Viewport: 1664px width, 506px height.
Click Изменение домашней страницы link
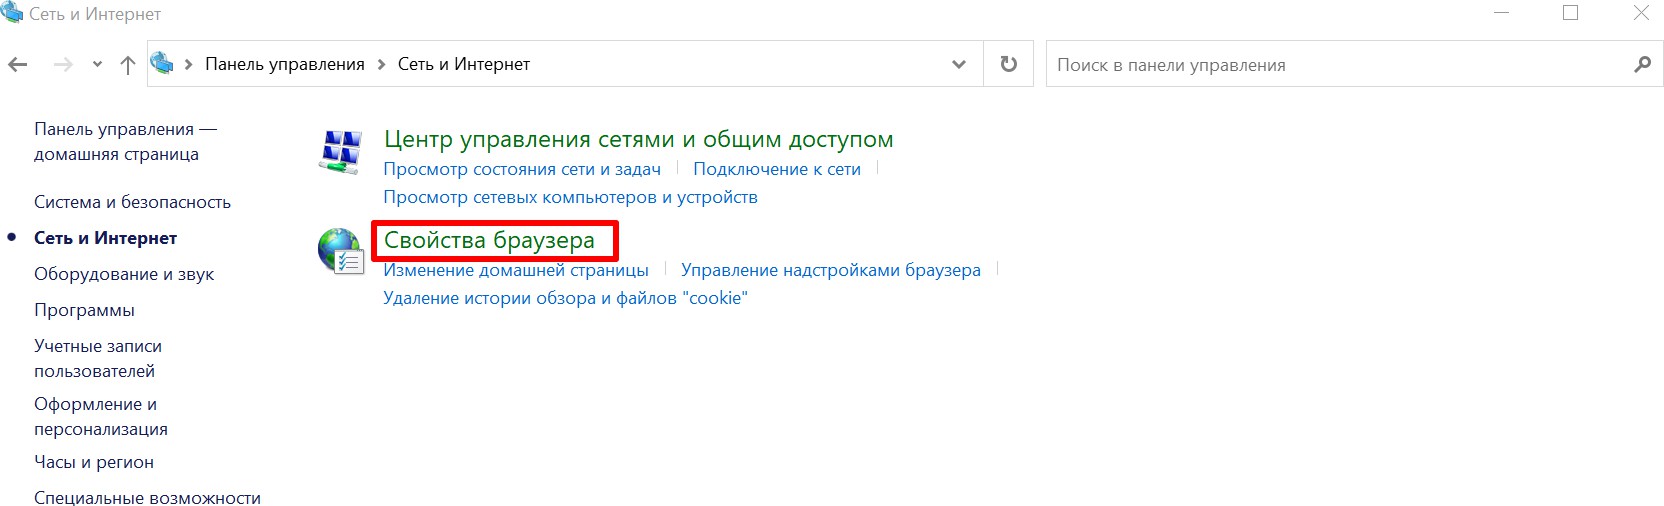tap(516, 270)
